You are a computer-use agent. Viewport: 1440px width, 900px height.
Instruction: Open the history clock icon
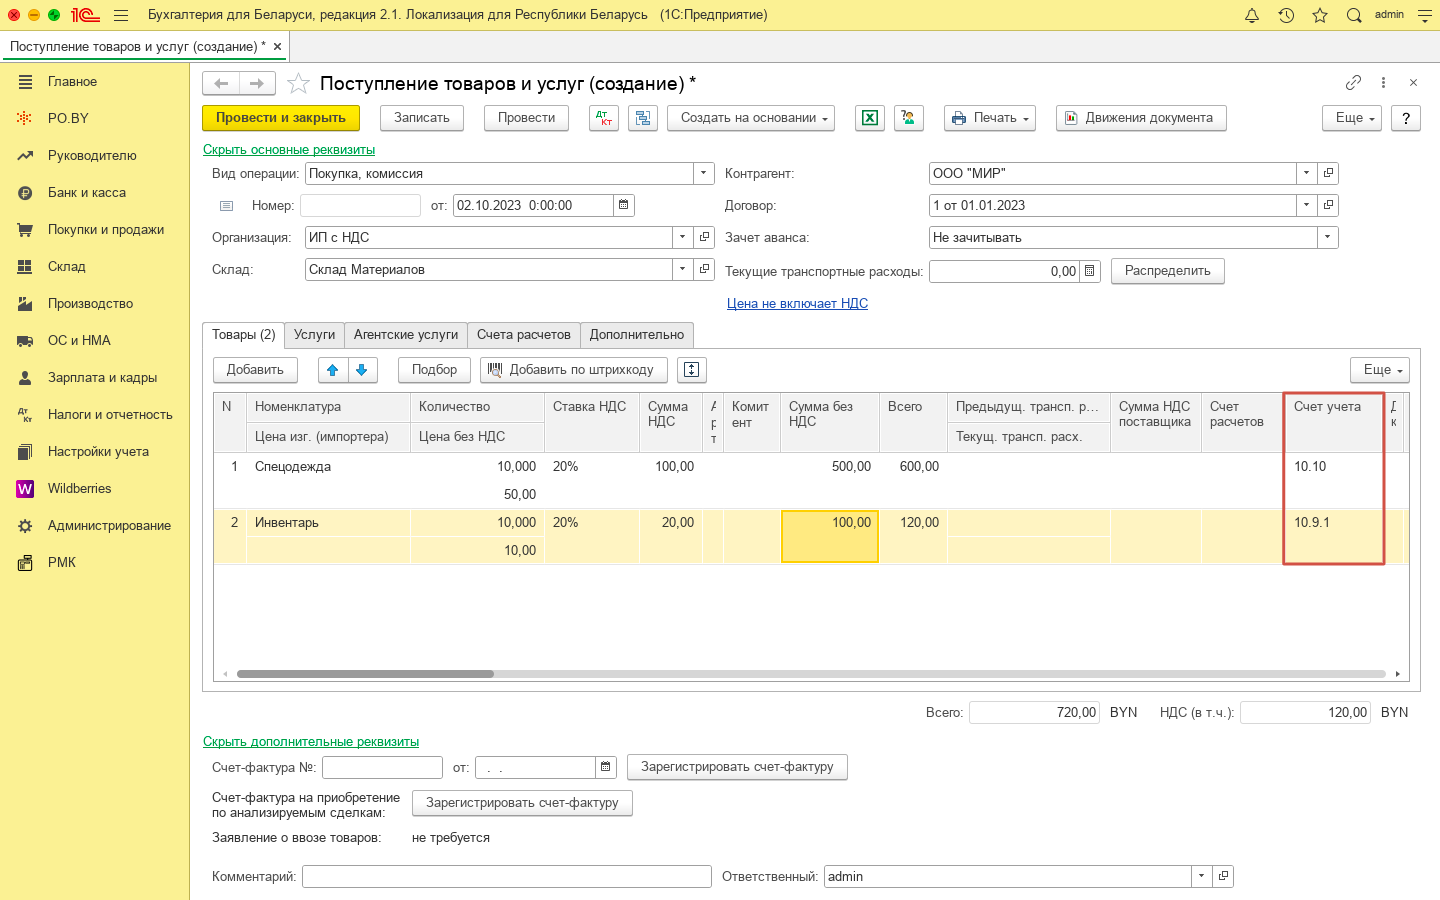[x=1286, y=15]
